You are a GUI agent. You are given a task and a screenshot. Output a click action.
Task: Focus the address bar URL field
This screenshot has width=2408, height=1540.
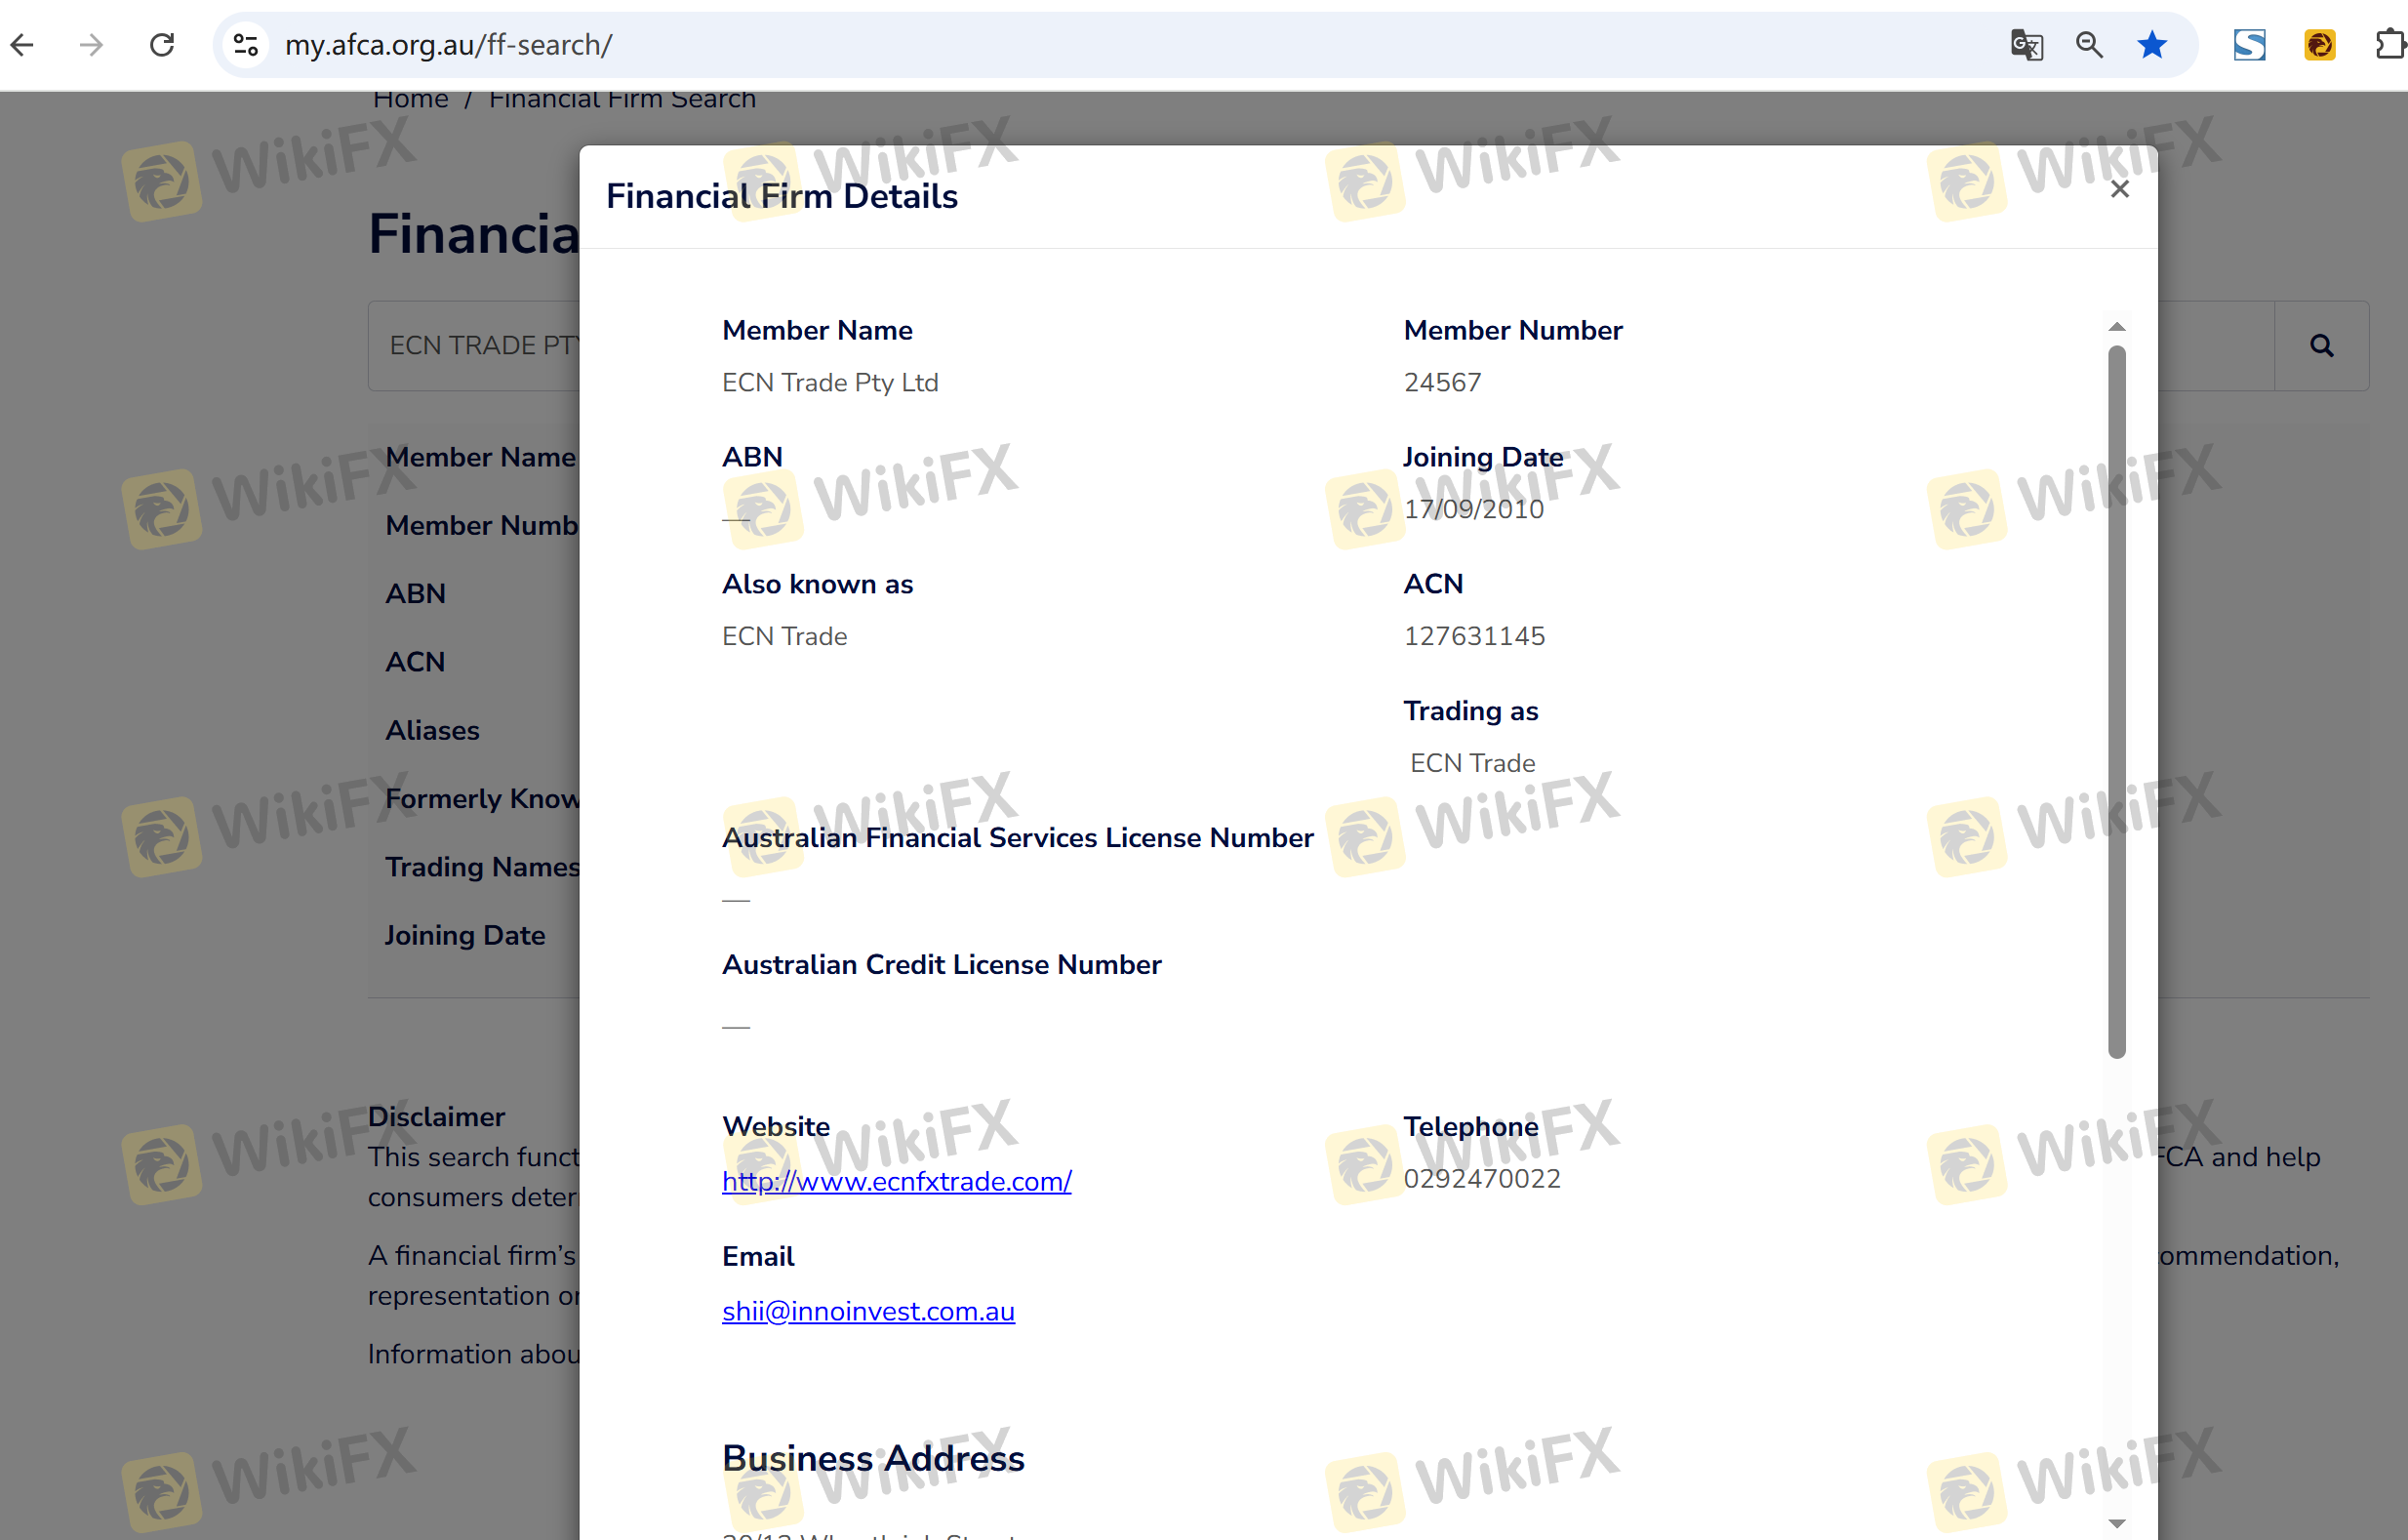(1100, 44)
